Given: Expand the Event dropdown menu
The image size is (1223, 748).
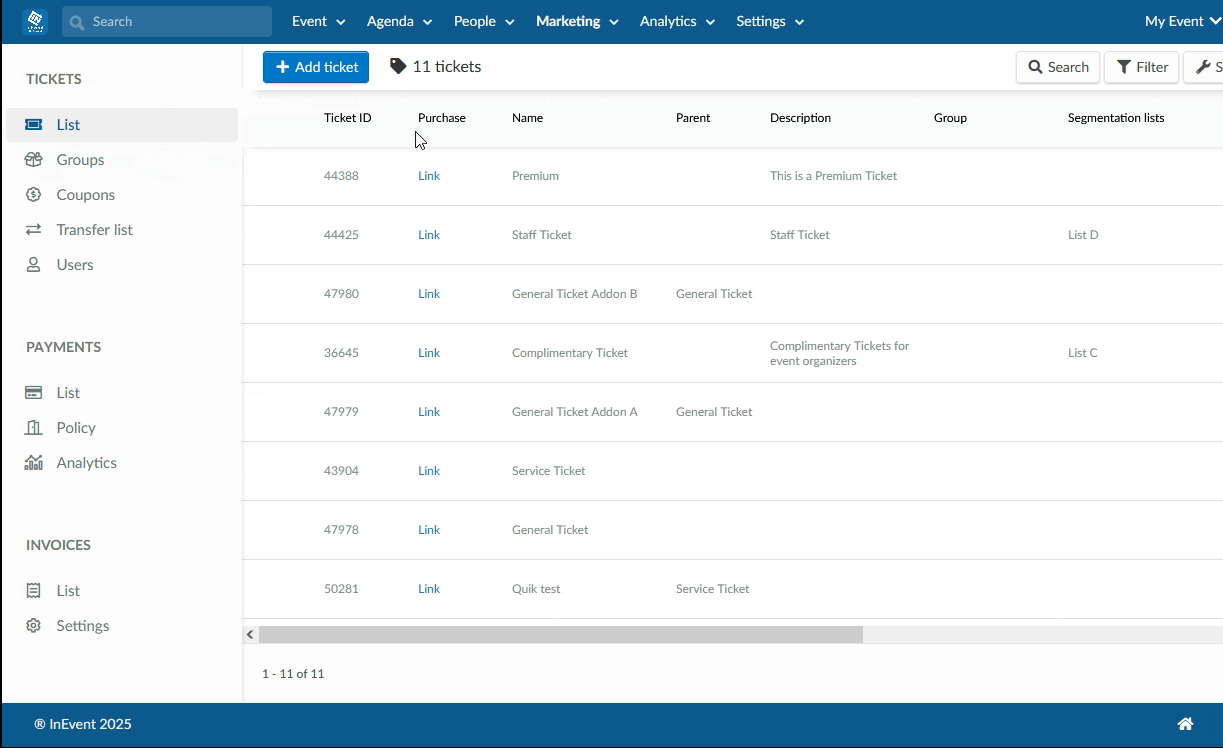Looking at the screenshot, I should [x=318, y=21].
